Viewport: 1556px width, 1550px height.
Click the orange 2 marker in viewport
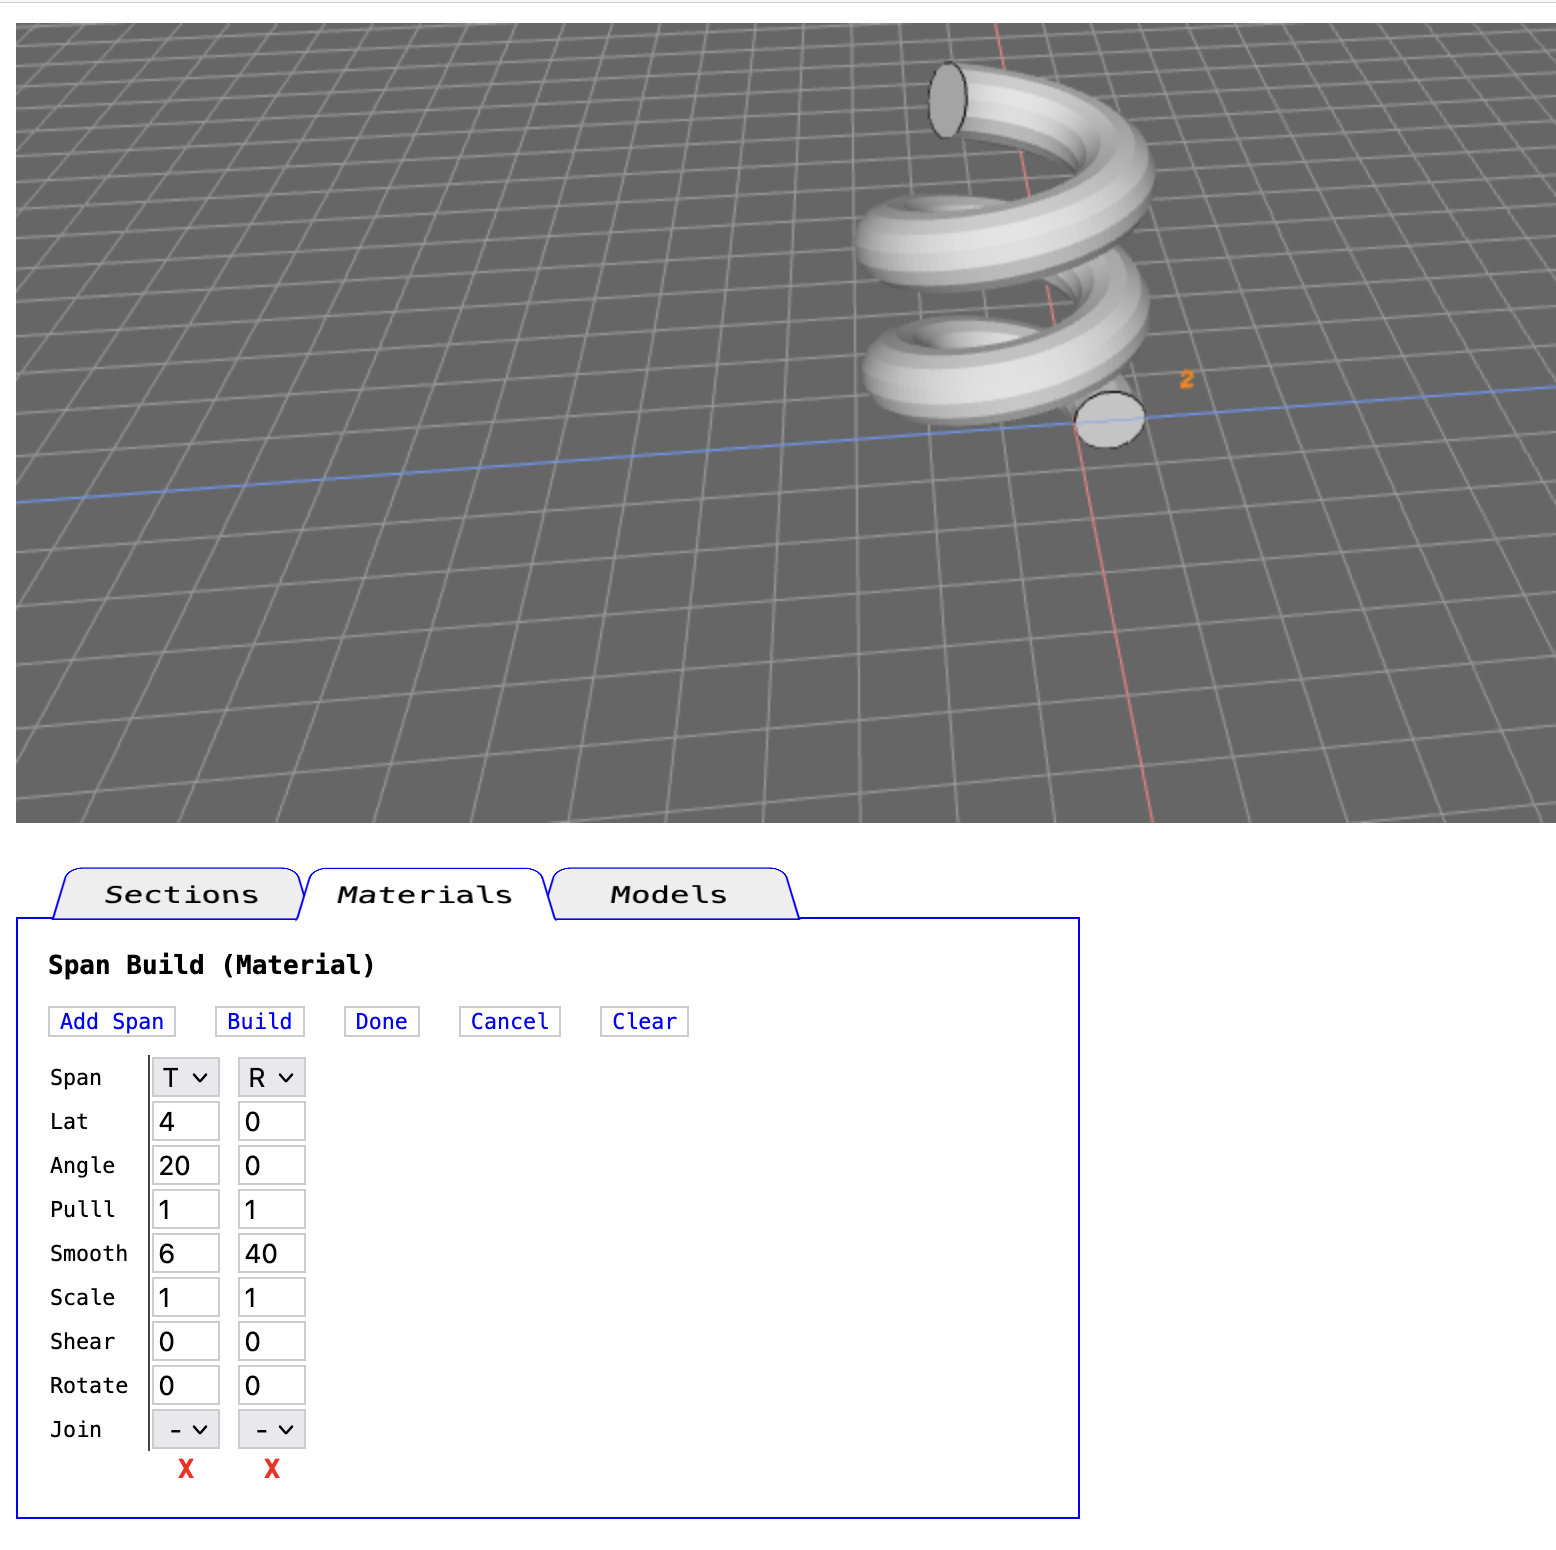coord(1186,380)
